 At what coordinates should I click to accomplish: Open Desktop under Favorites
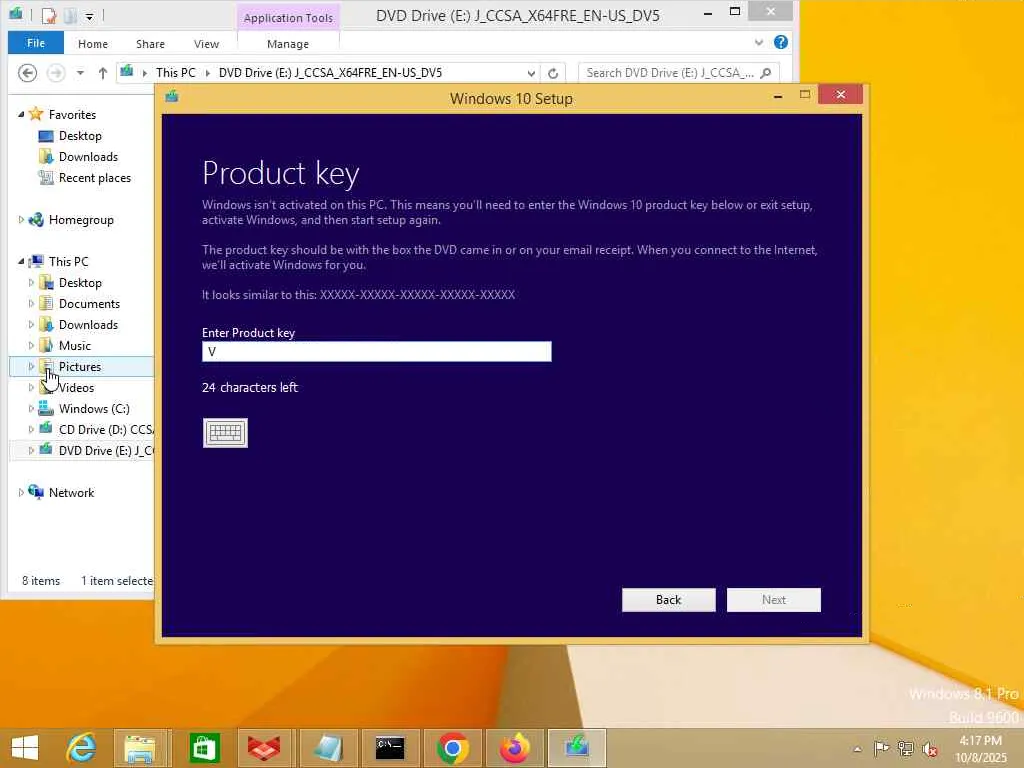[x=80, y=136]
